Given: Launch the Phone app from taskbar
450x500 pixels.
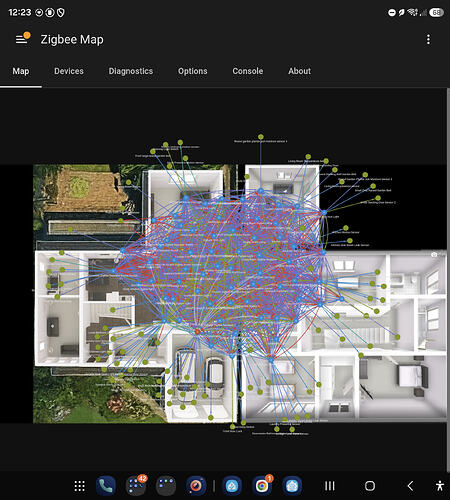Looking at the screenshot, I should pos(106,486).
